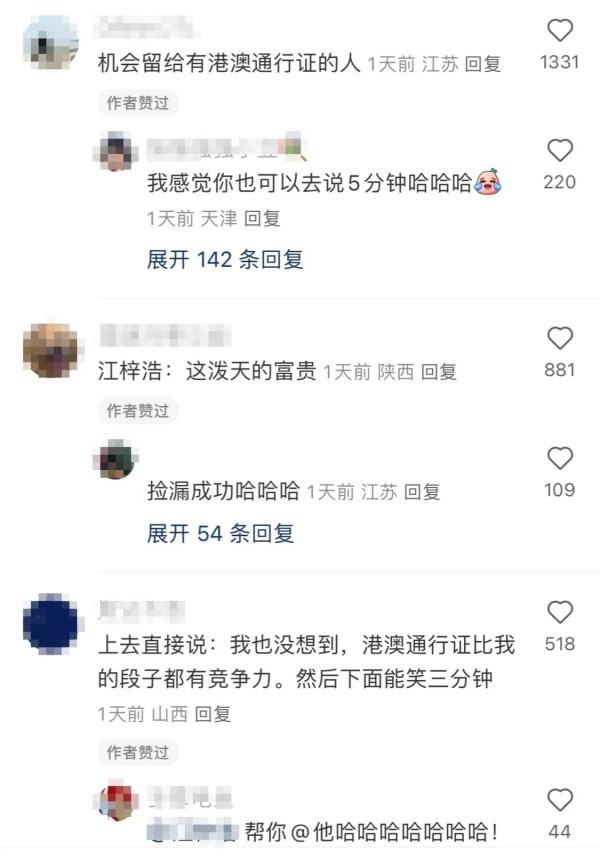Tap the 作者赞过 tag under first comment

[138, 103]
